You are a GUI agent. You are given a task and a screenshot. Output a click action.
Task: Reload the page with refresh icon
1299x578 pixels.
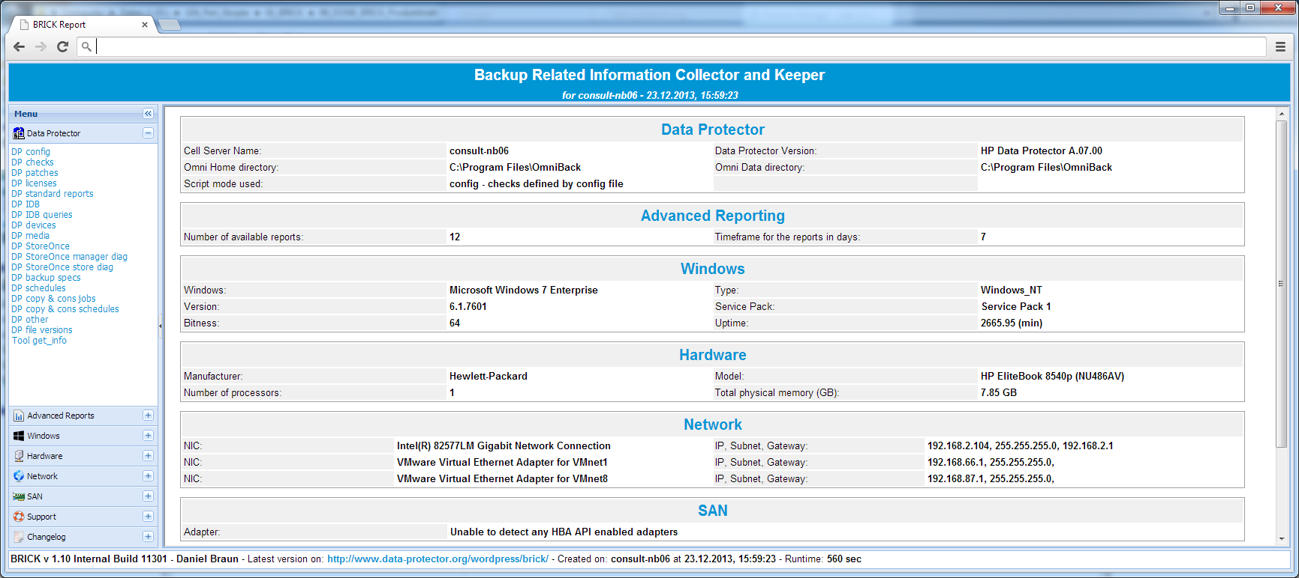click(x=62, y=47)
